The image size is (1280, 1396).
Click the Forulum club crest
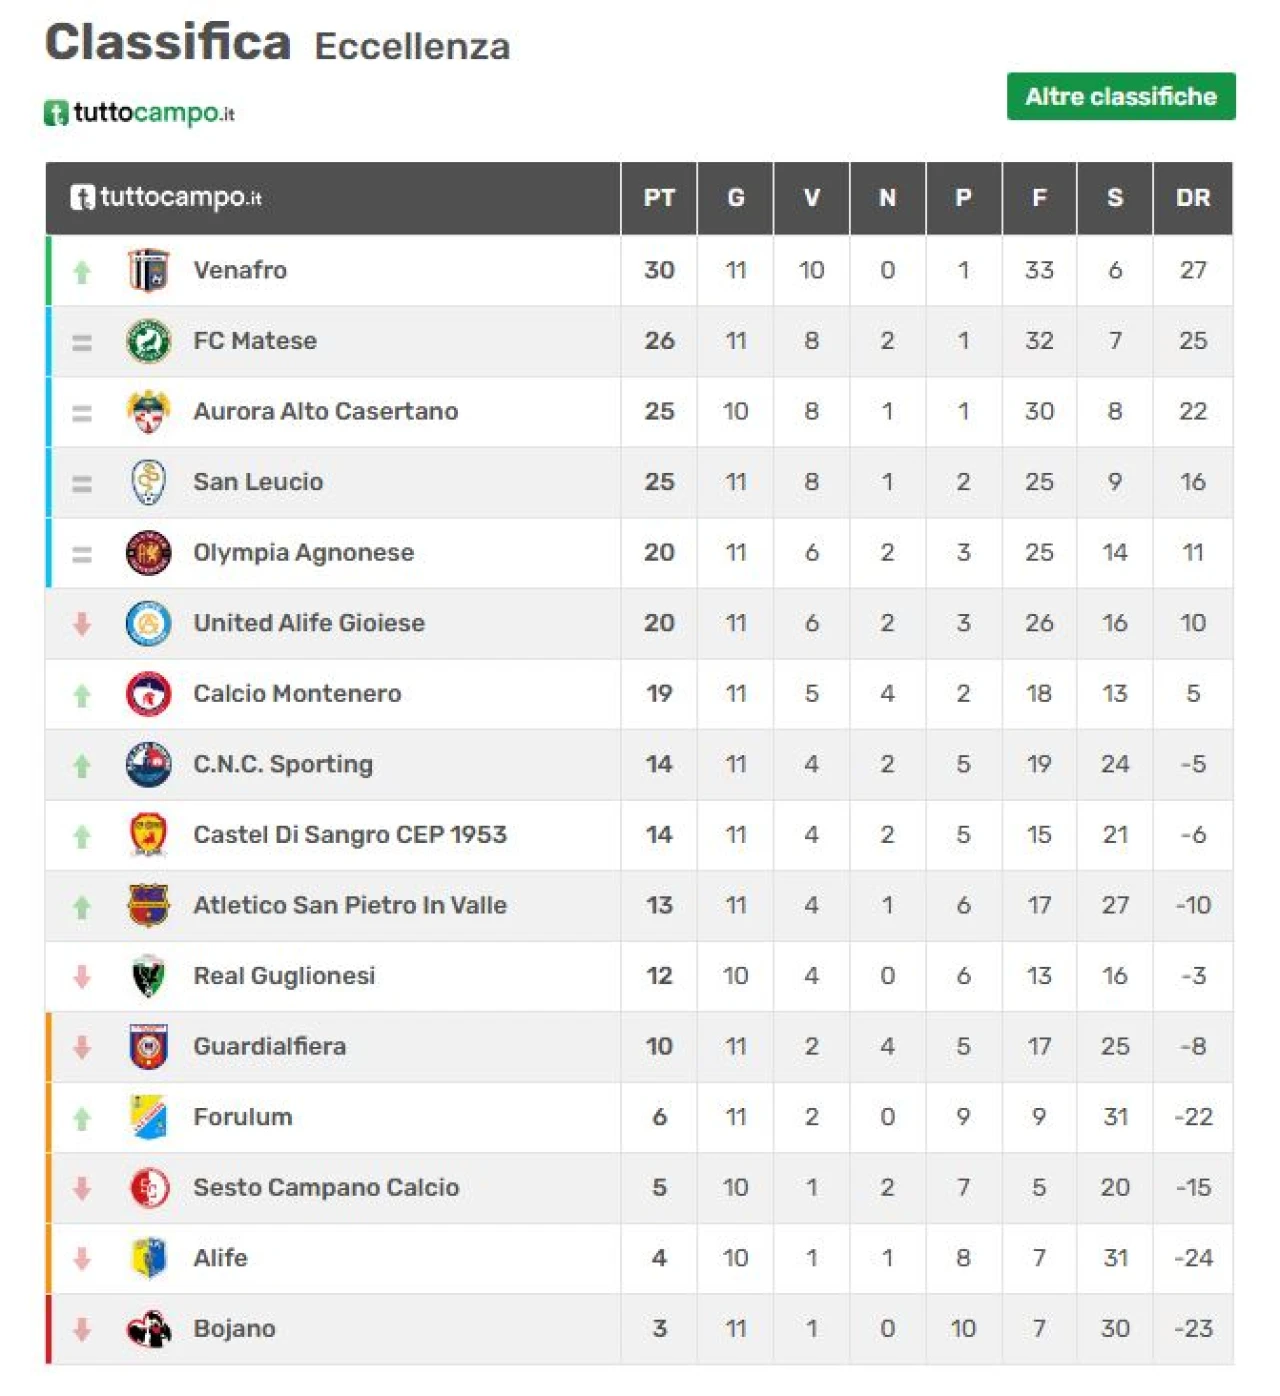pos(148,1117)
